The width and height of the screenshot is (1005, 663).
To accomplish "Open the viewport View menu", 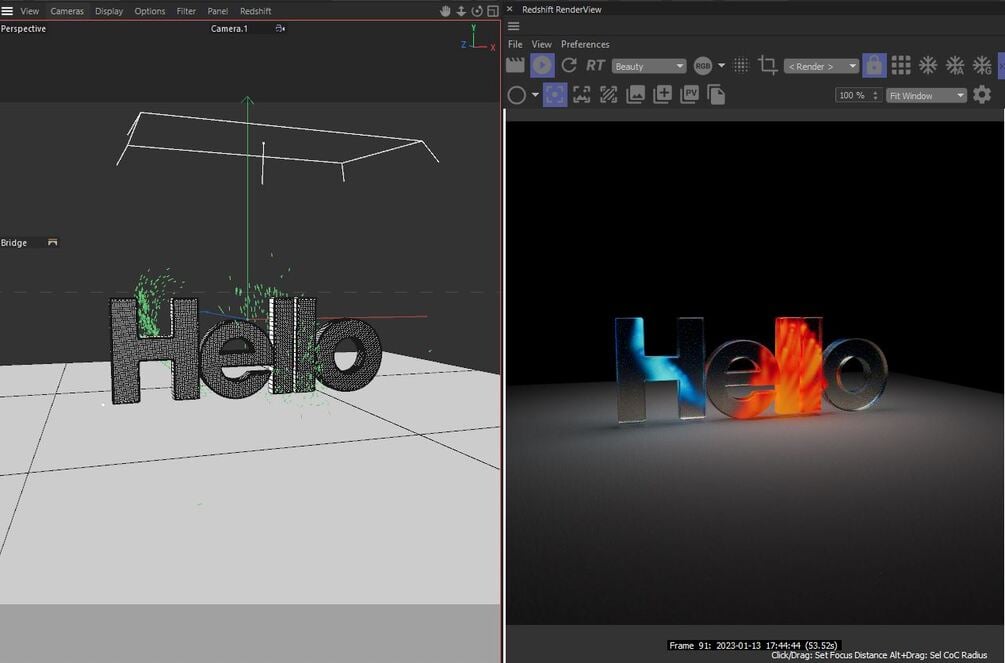I will coord(29,11).
